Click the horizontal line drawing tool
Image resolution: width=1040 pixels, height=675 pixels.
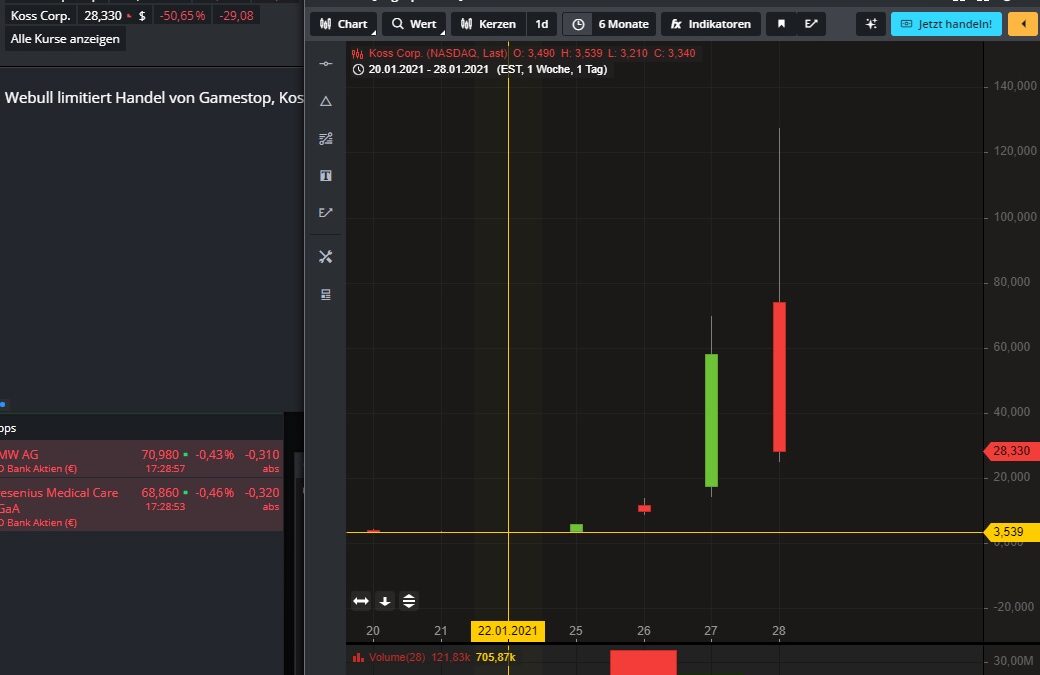(325, 64)
